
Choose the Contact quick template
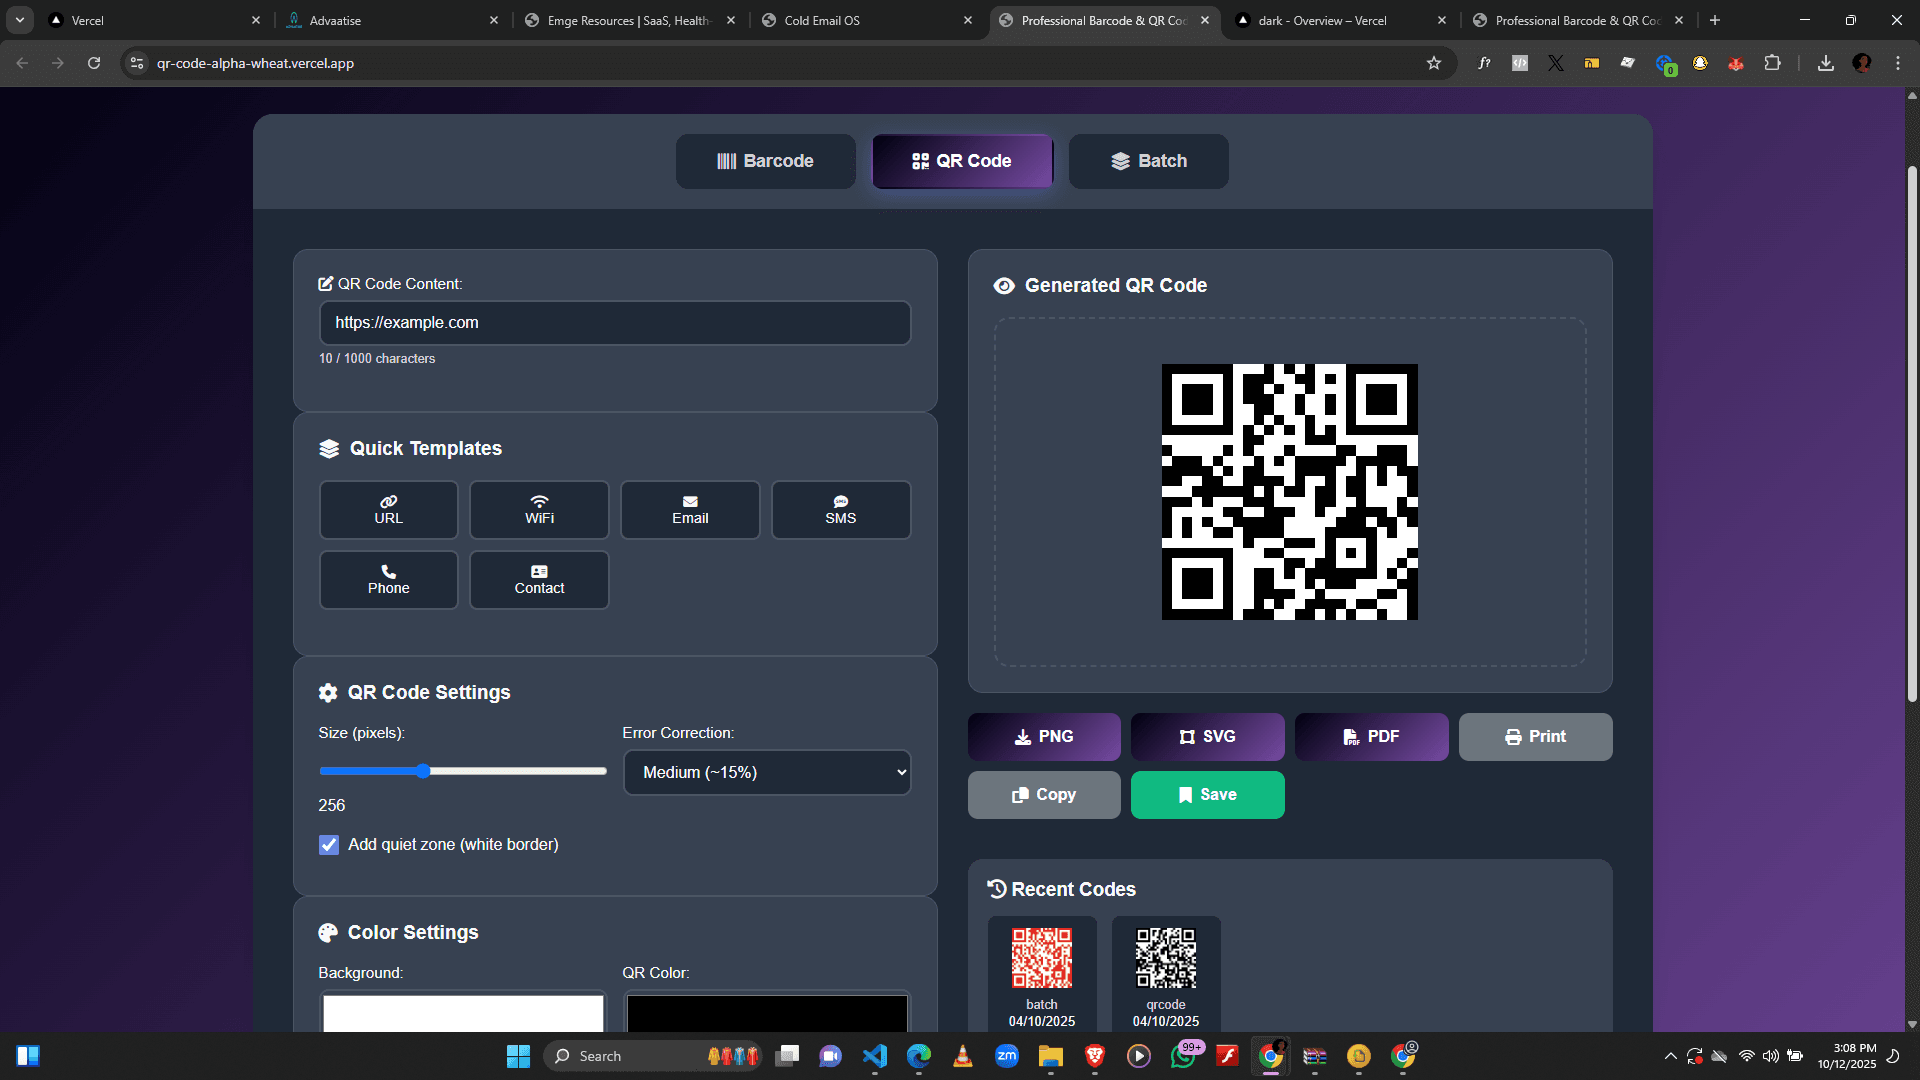(539, 580)
